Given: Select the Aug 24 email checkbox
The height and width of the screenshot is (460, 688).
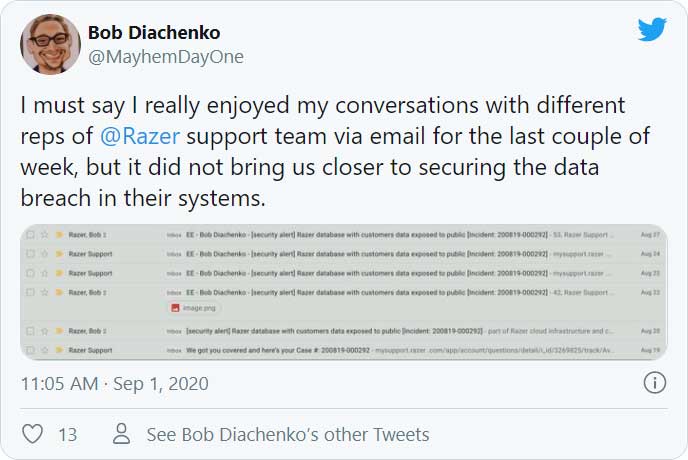Looking at the screenshot, I should (31, 254).
